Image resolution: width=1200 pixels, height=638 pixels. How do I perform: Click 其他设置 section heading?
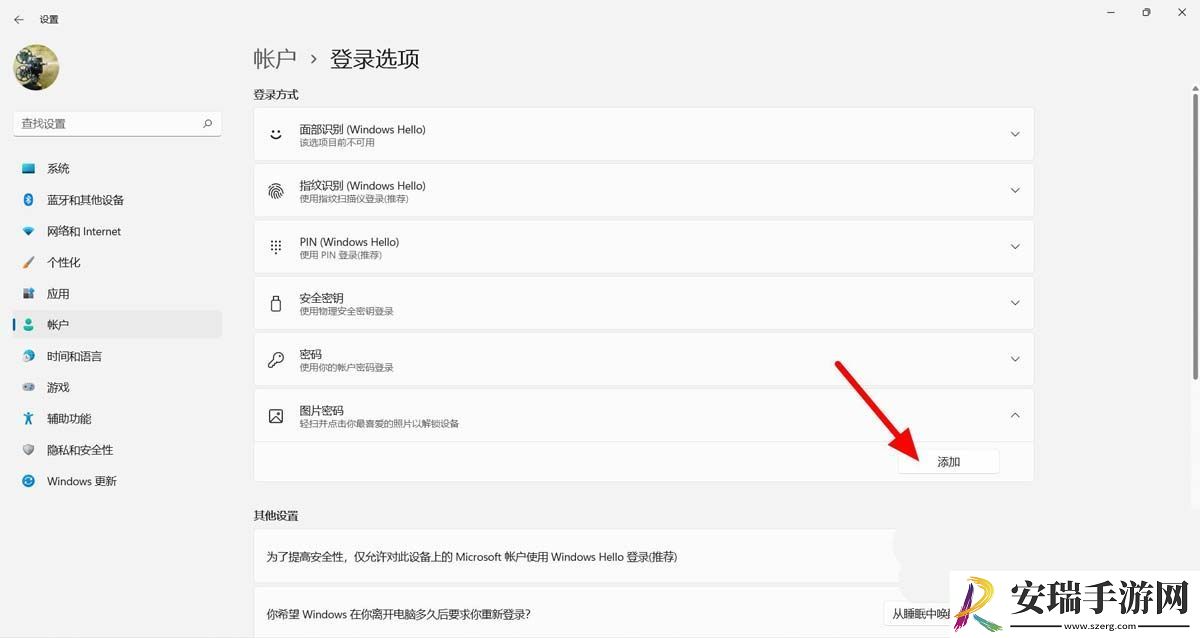[276, 515]
